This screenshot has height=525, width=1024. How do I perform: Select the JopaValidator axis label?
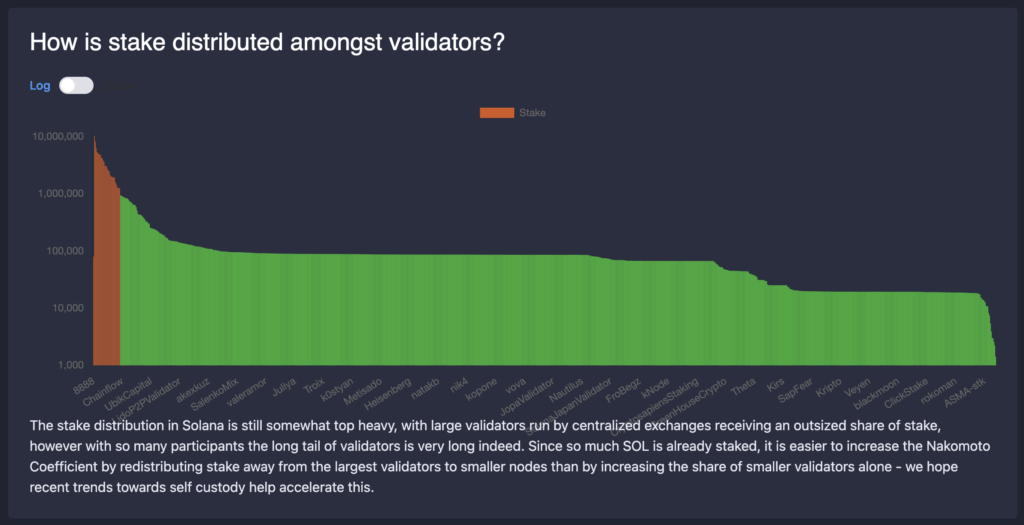click(x=527, y=396)
